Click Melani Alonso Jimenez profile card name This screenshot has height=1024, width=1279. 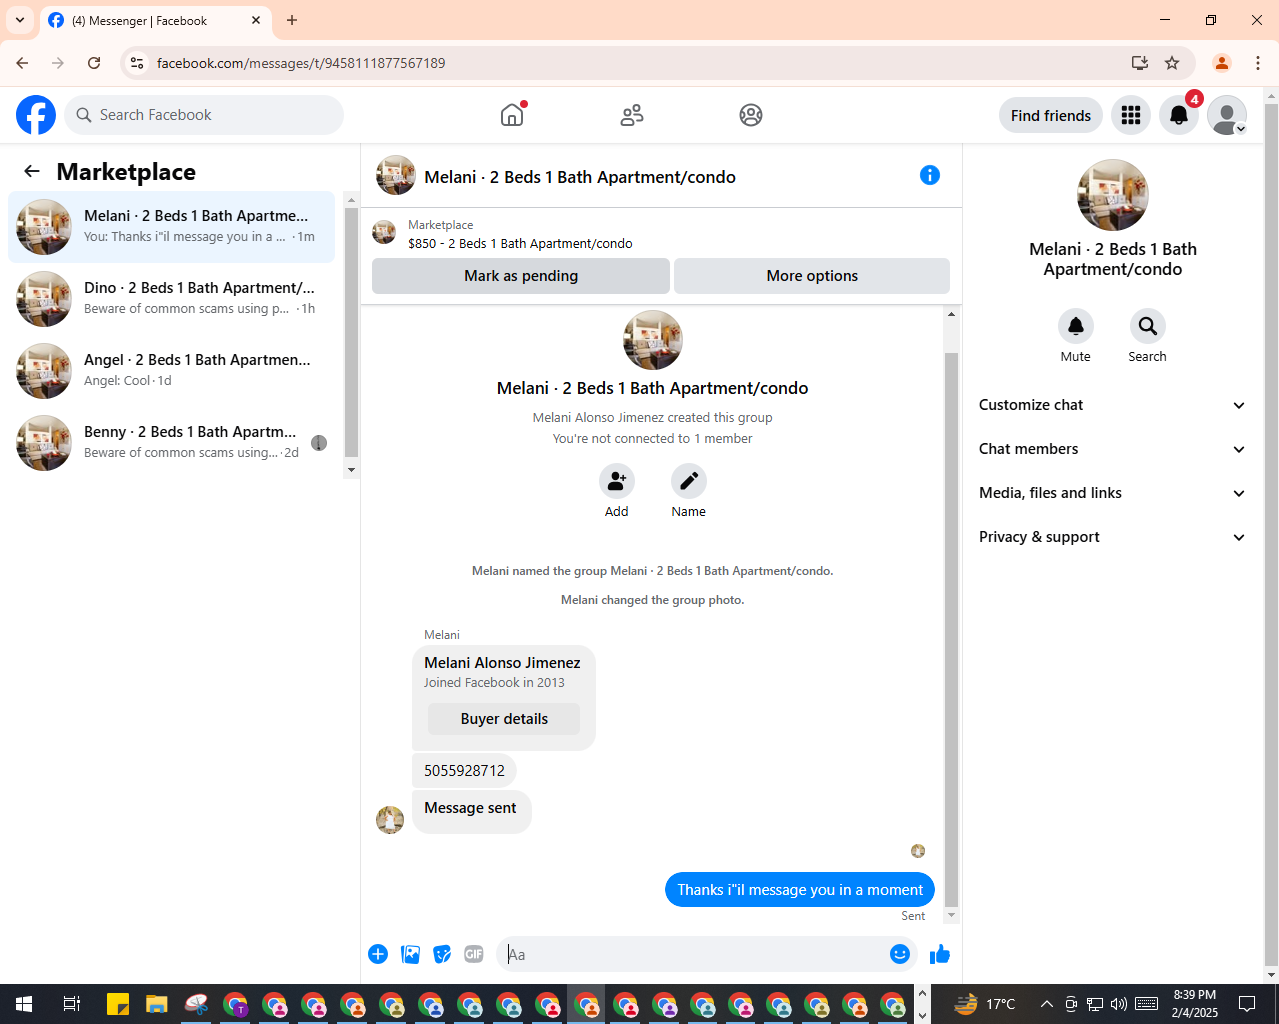(502, 663)
